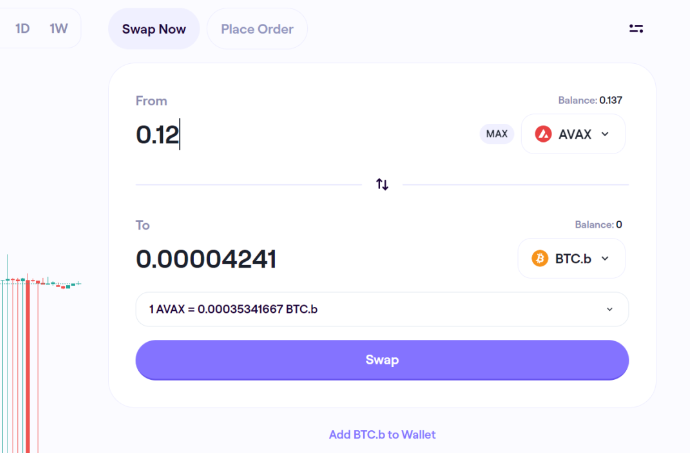Click the tall red candlestick on chart
698x453 pixels.
28,365
